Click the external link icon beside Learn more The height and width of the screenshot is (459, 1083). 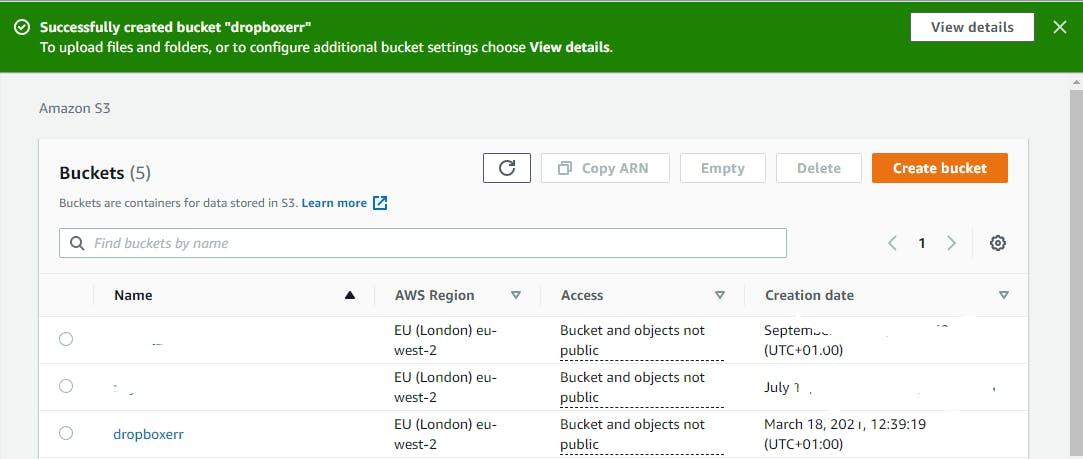[x=380, y=203]
